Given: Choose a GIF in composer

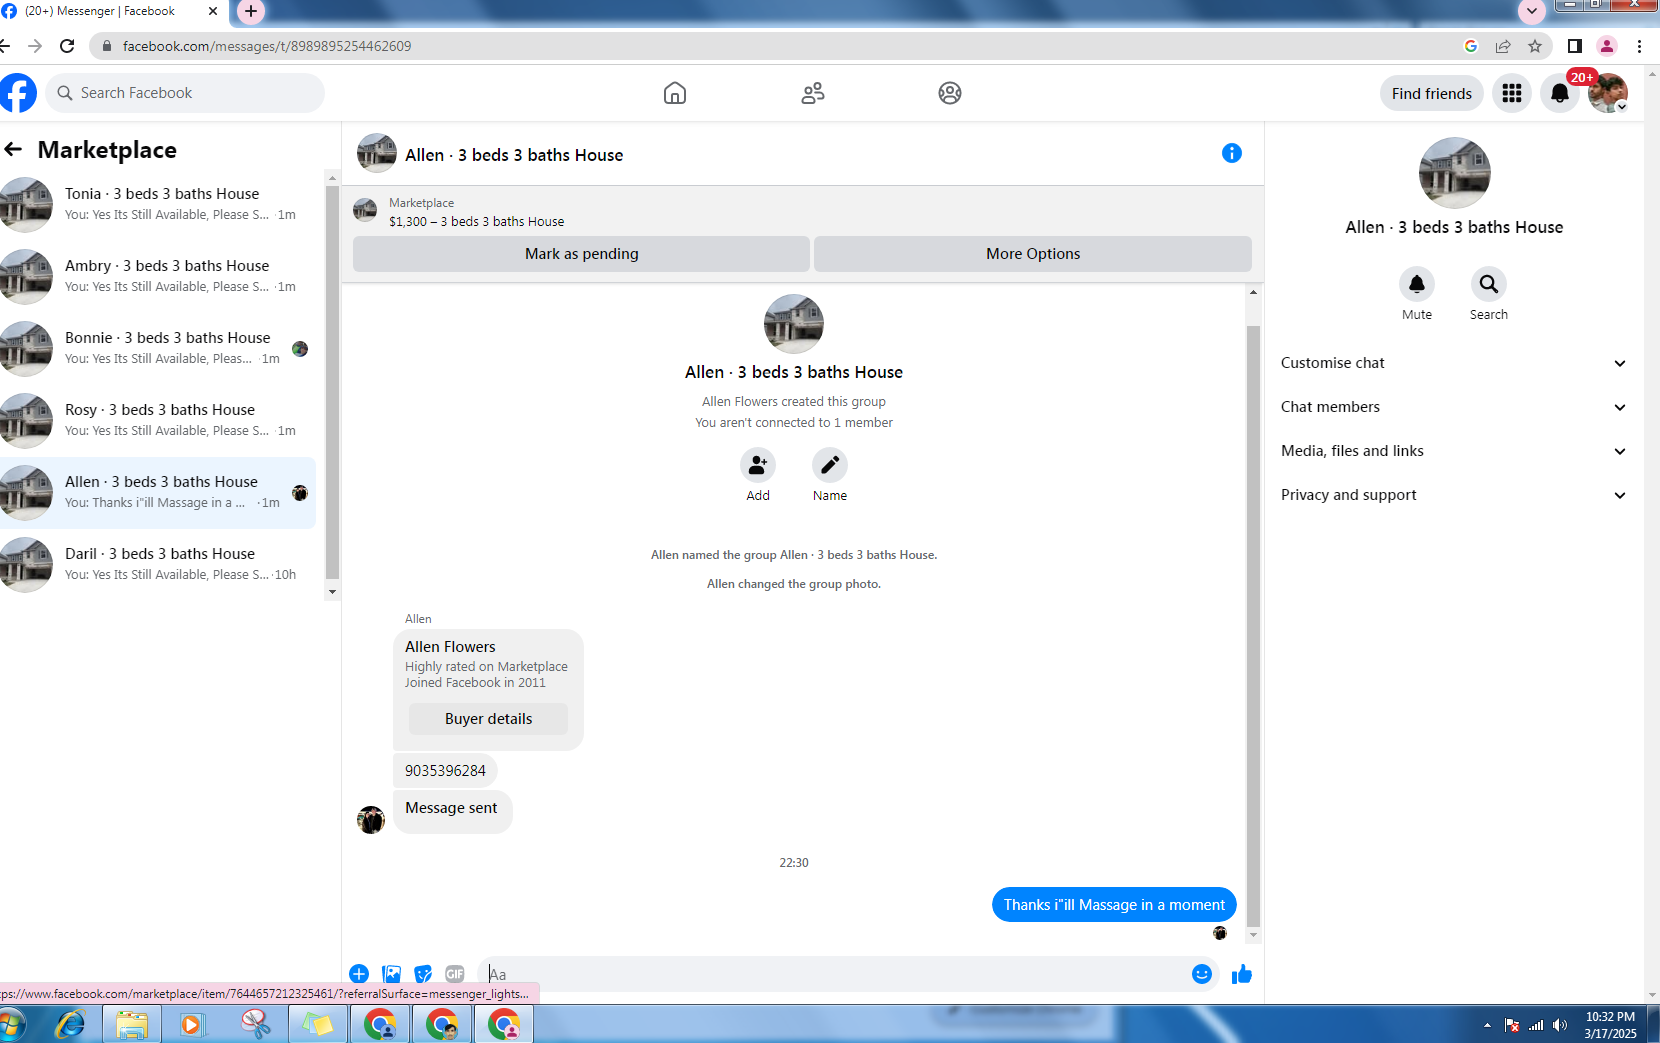Looking at the screenshot, I should tap(455, 974).
